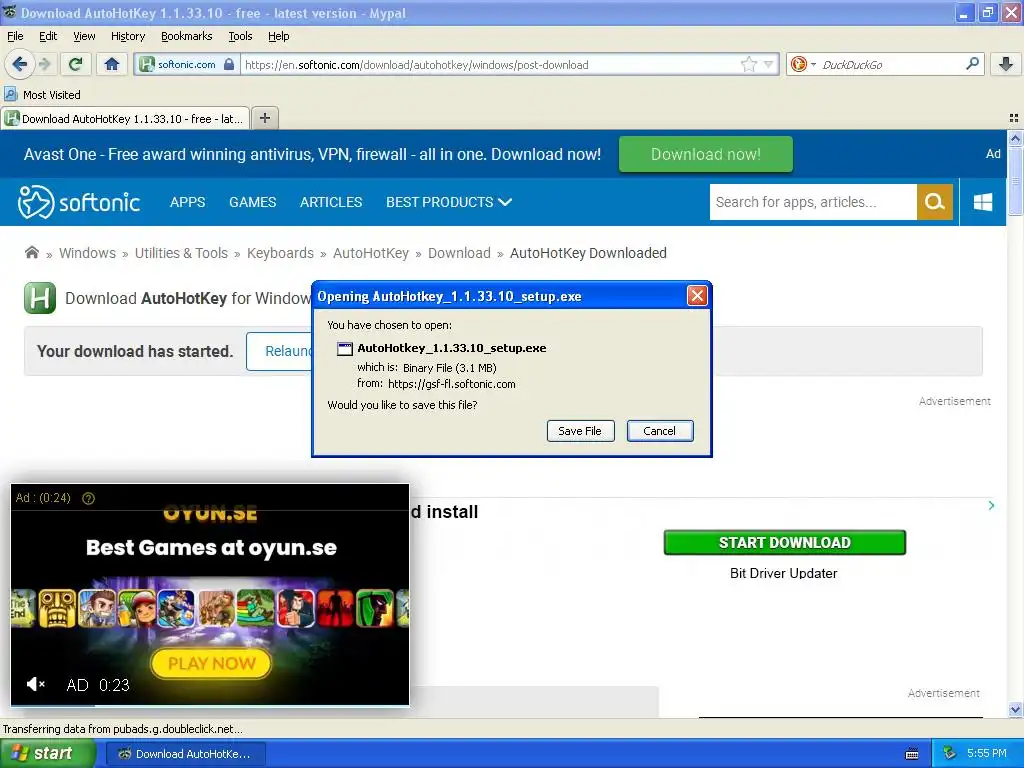Screen dimensions: 1024x768
Task: Open the Tools menu
Action: click(x=240, y=36)
